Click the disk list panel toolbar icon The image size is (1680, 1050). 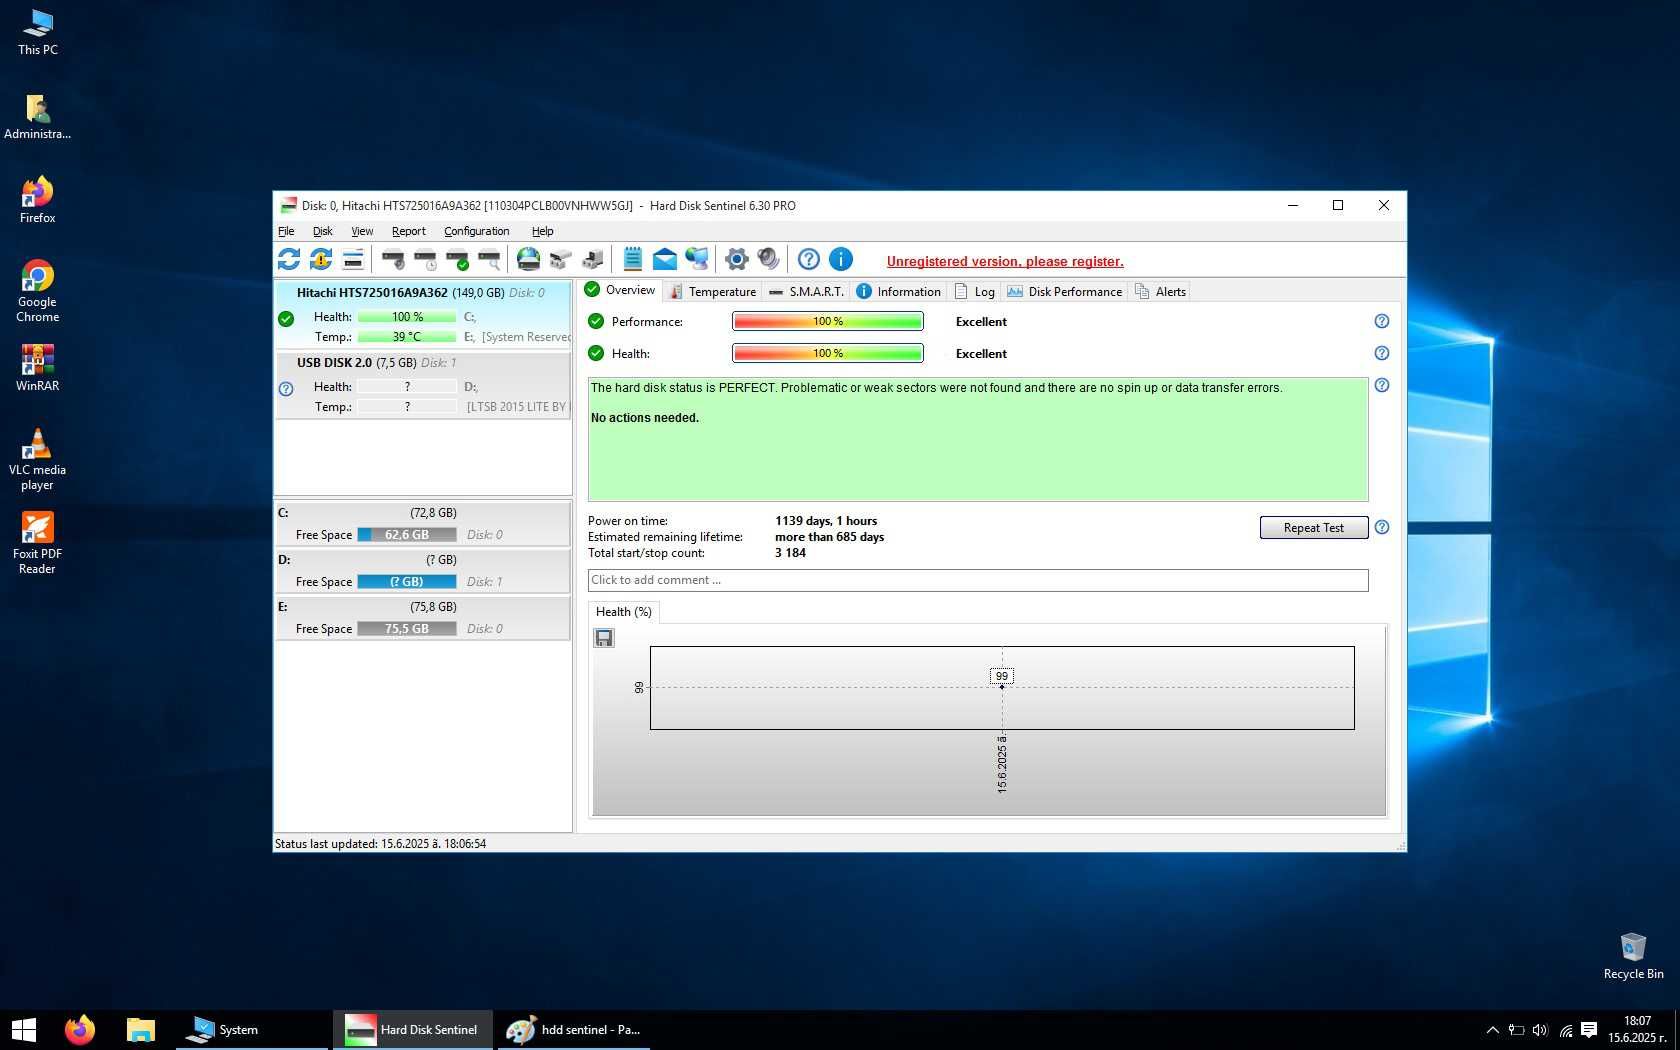(x=353, y=260)
